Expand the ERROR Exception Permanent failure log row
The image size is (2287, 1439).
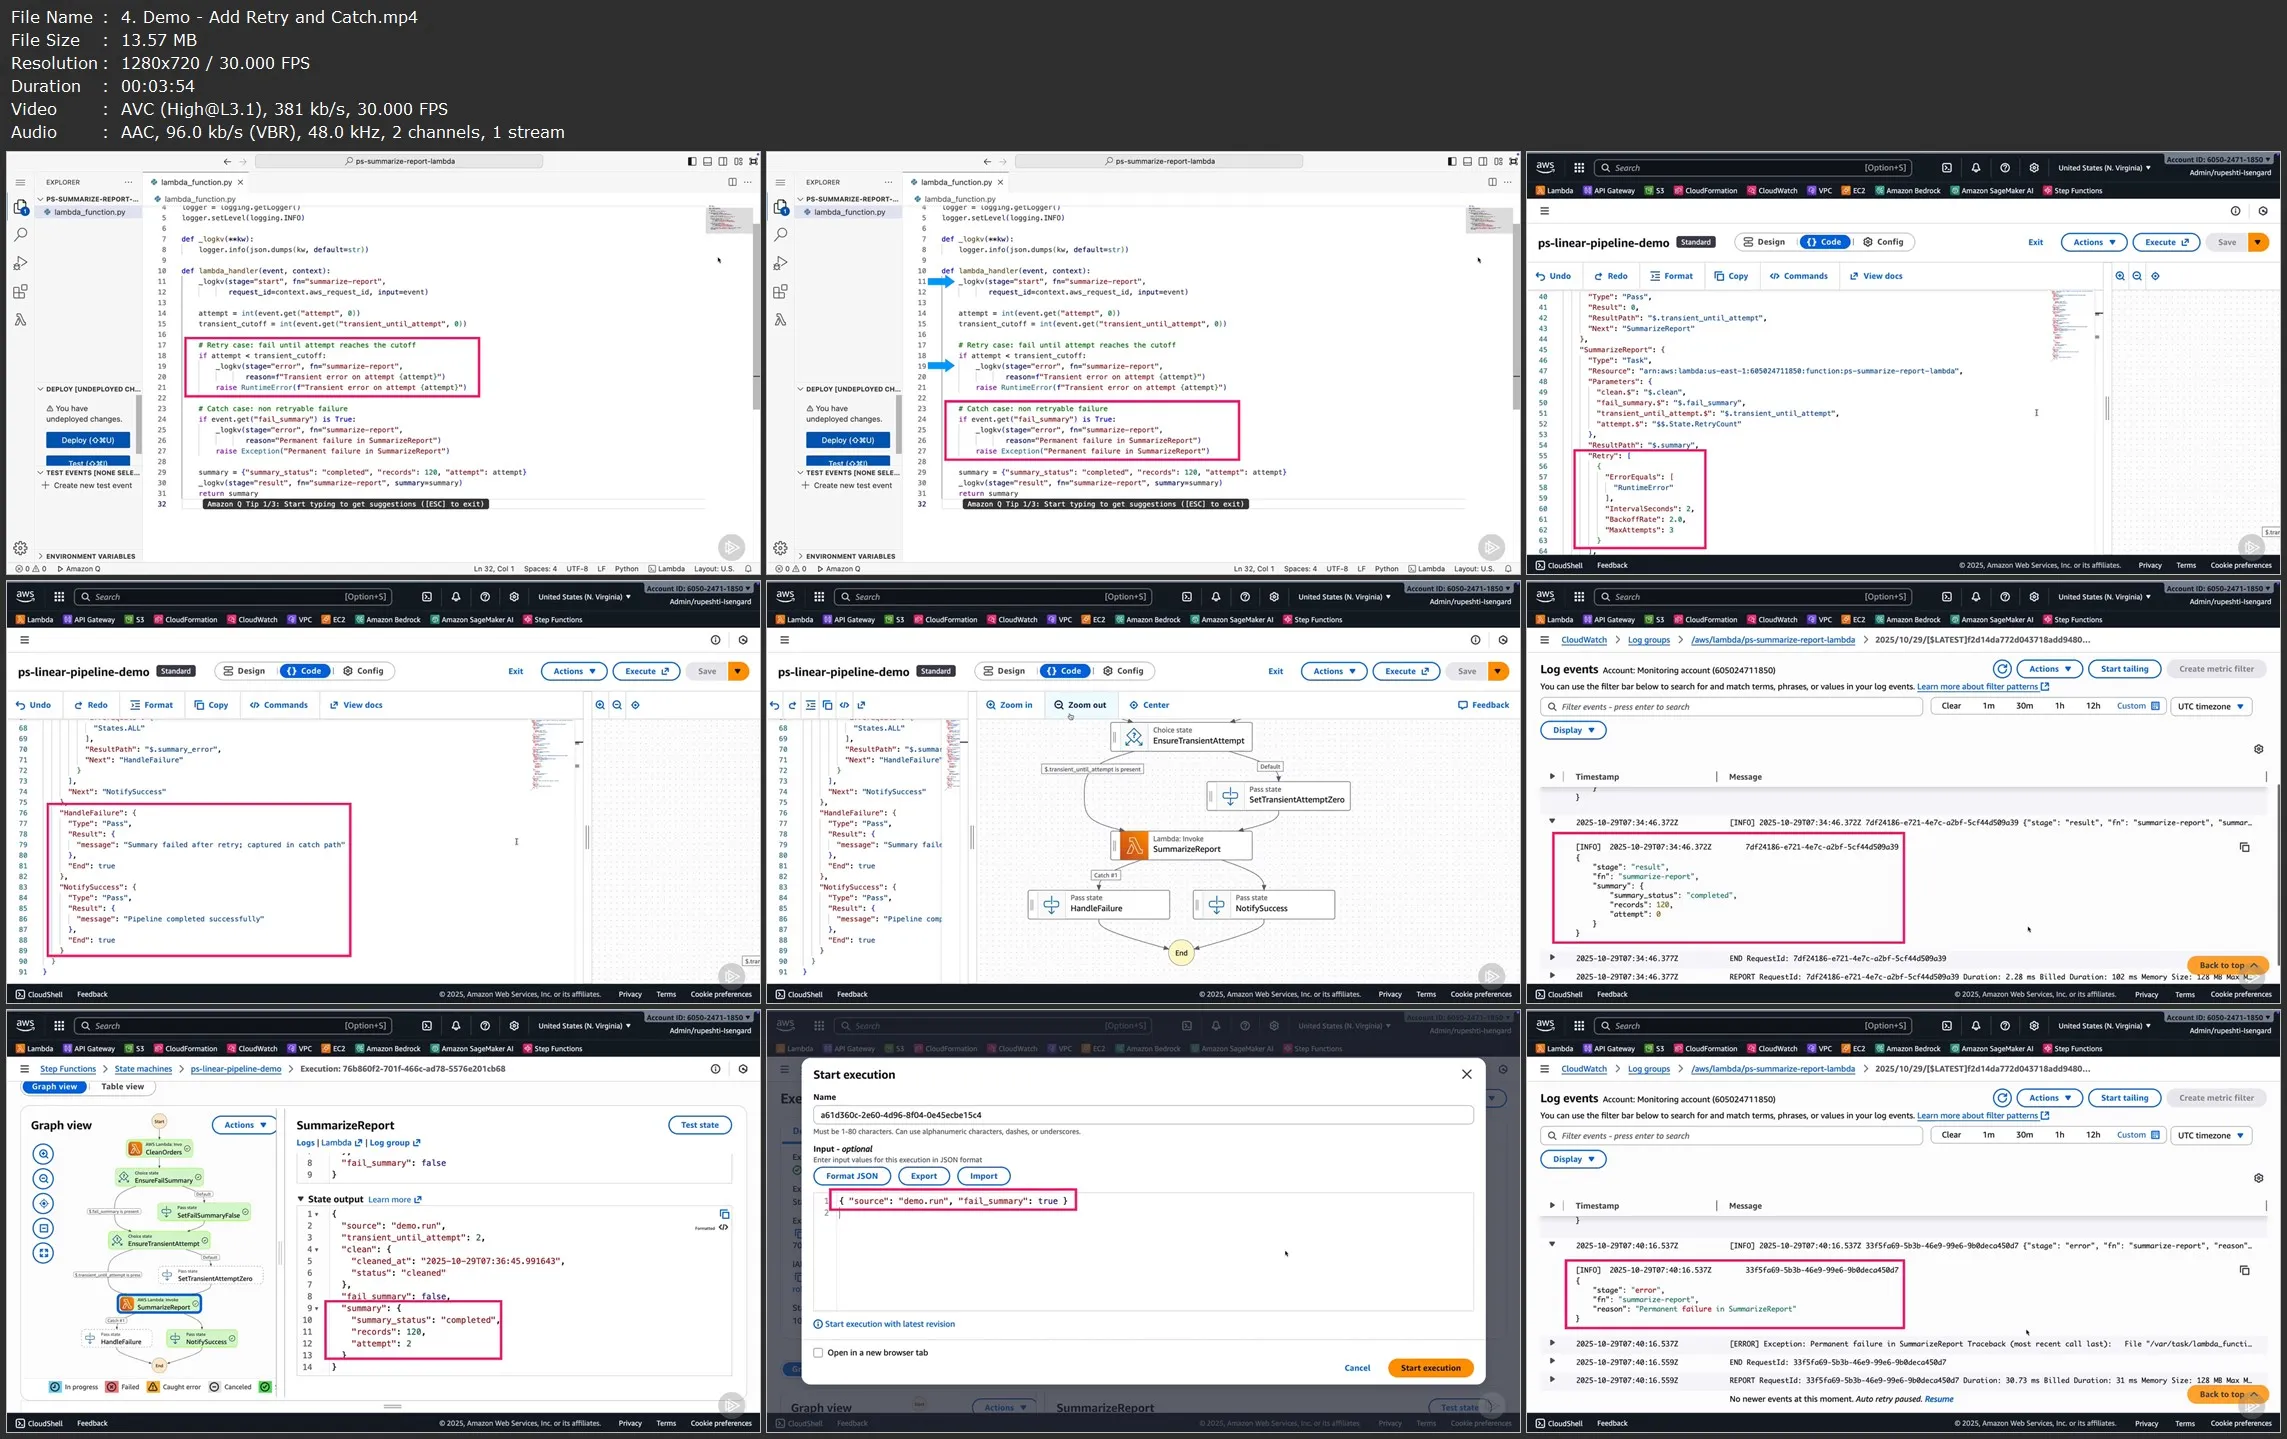pyautogui.click(x=1552, y=1343)
